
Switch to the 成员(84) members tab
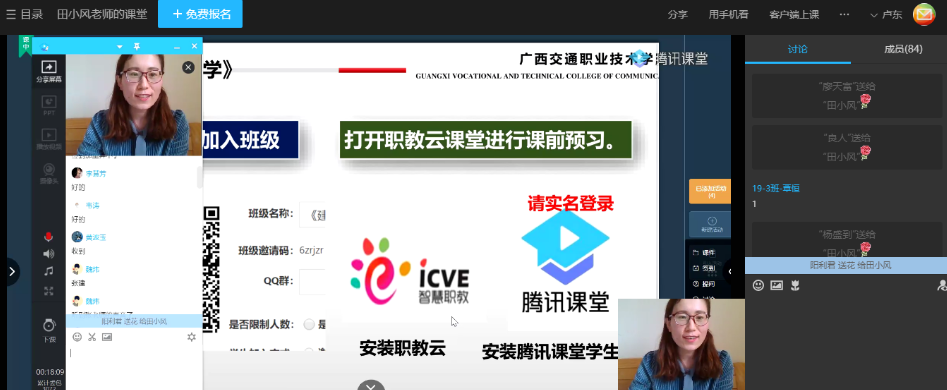point(903,50)
